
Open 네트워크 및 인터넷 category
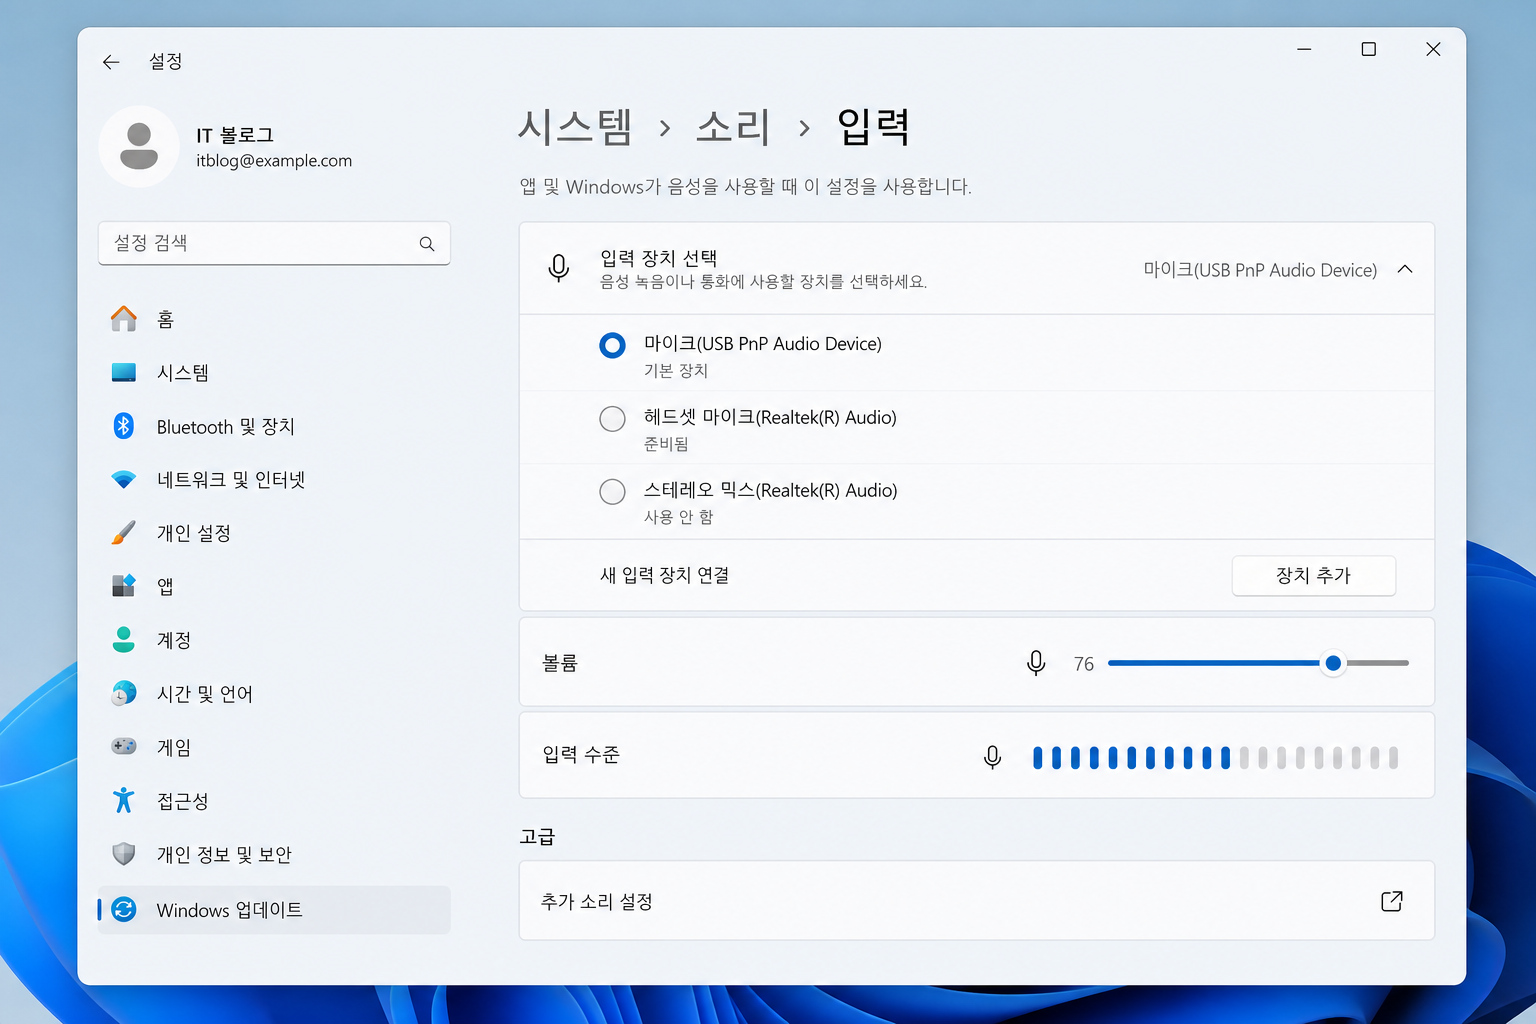[x=274, y=480]
